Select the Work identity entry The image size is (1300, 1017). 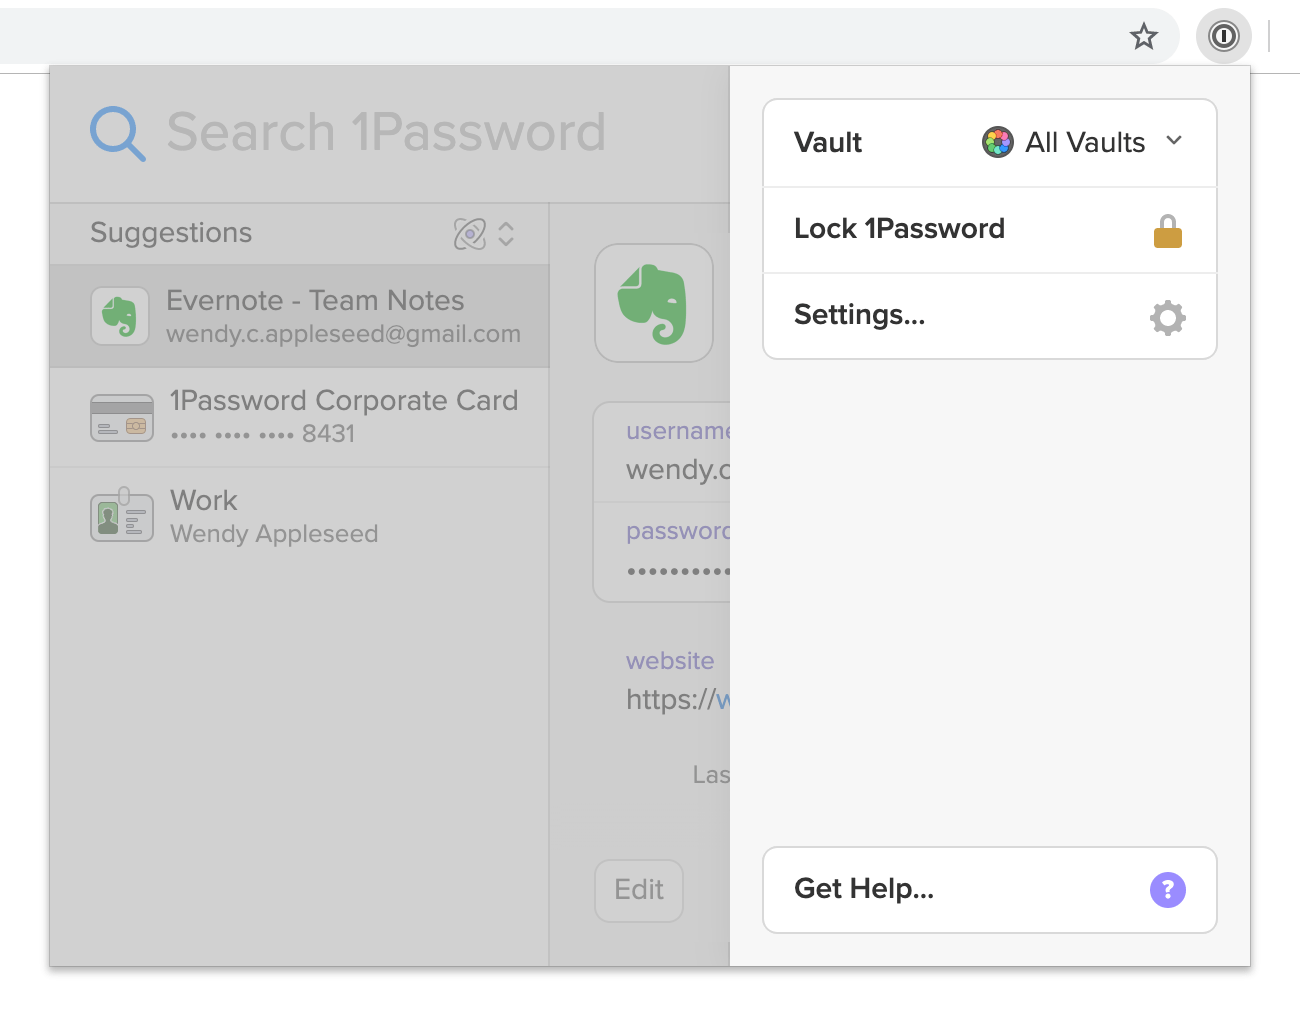300,517
